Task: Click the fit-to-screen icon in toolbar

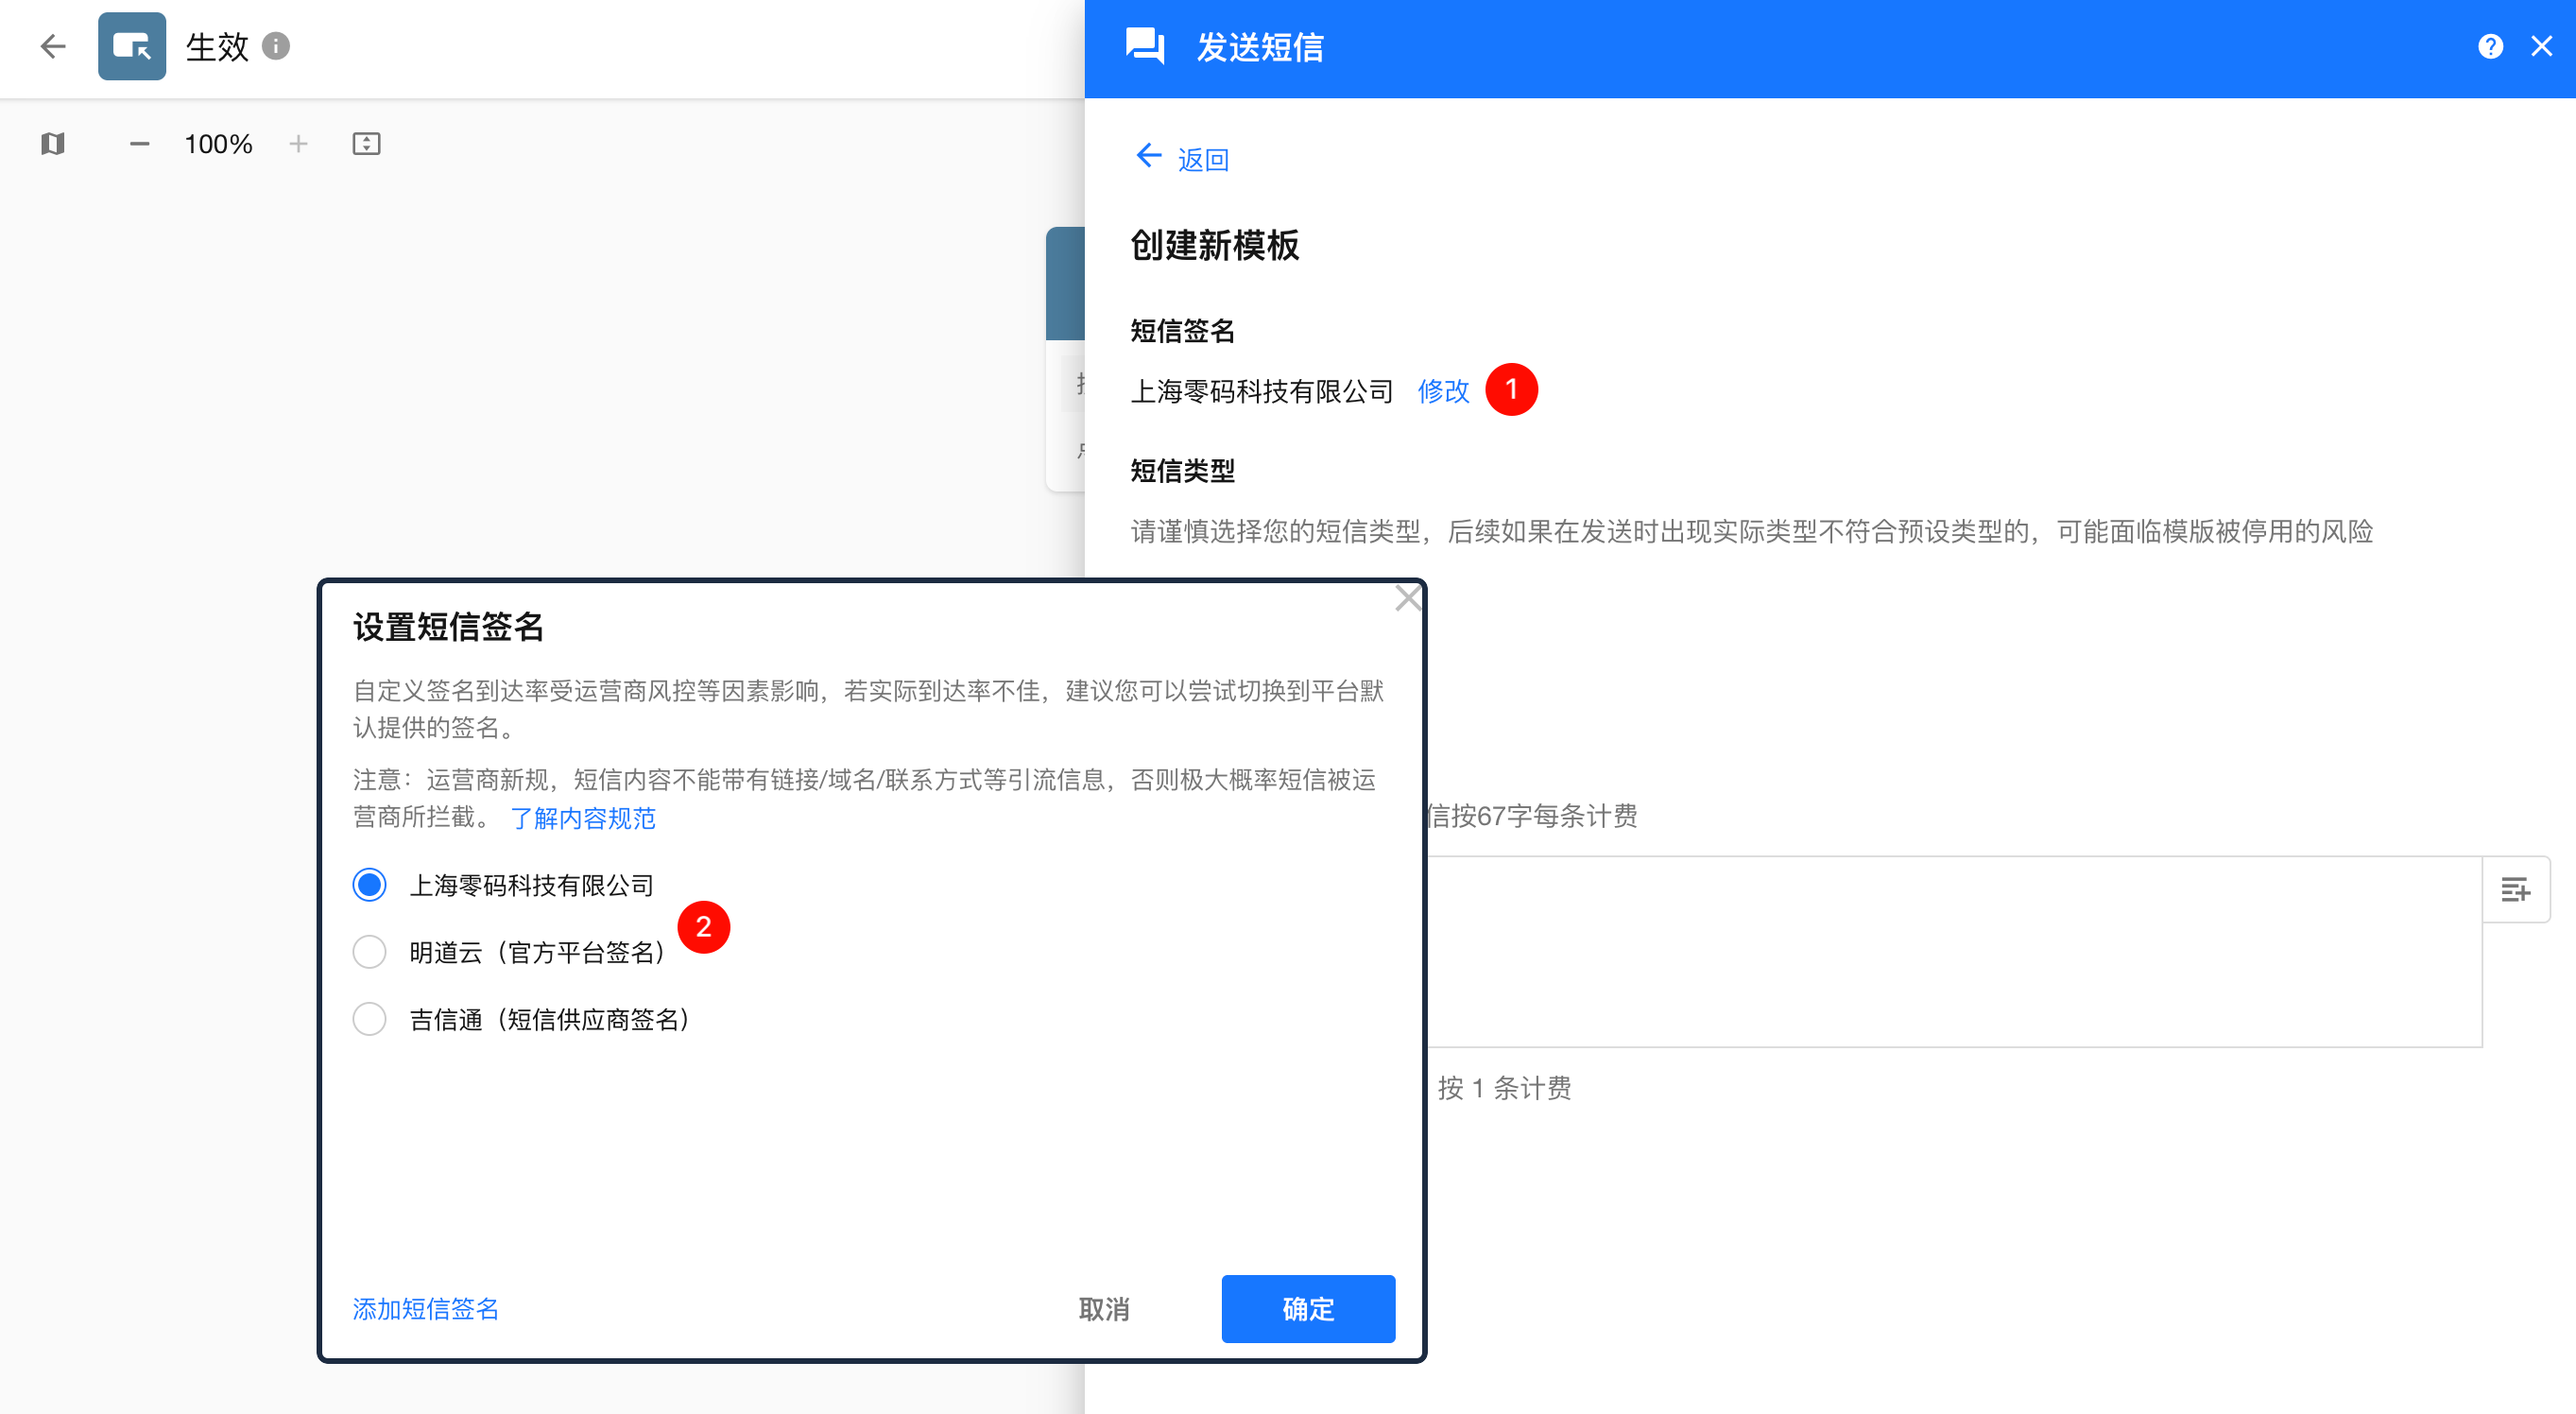Action: (x=366, y=144)
